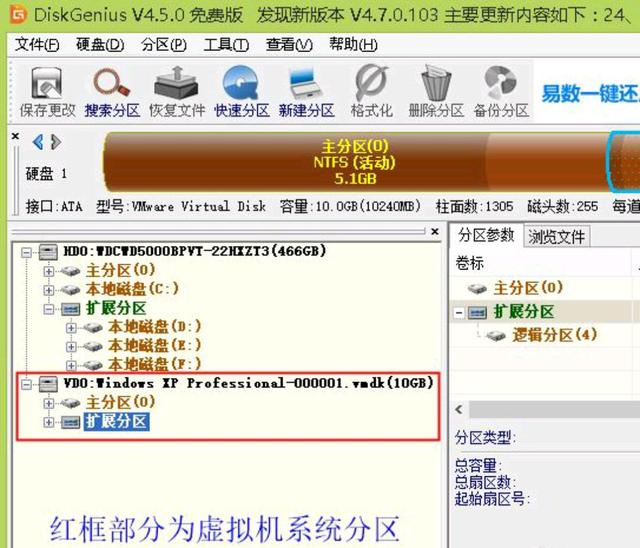This screenshot has height=548, width=640.
Task: Close the disk map pane with the X
Action: [x=16, y=136]
